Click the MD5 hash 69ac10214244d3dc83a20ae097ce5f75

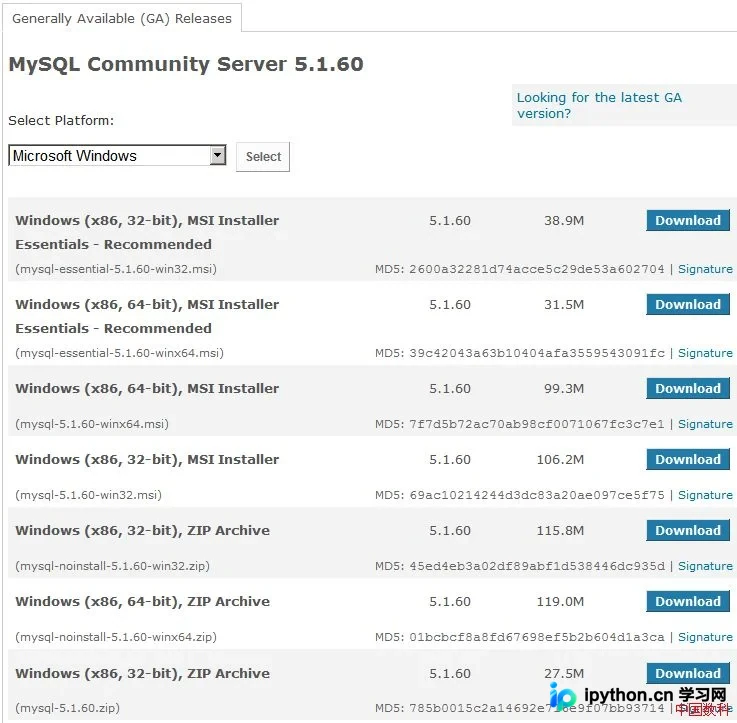coord(537,495)
